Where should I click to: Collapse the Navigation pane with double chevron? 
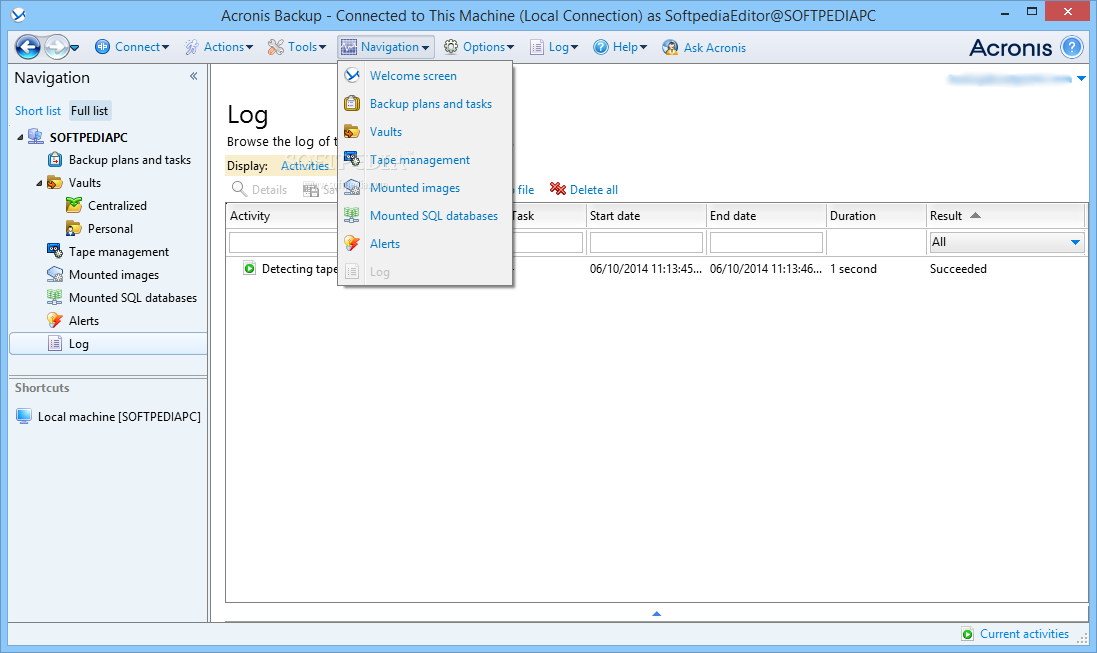click(194, 76)
